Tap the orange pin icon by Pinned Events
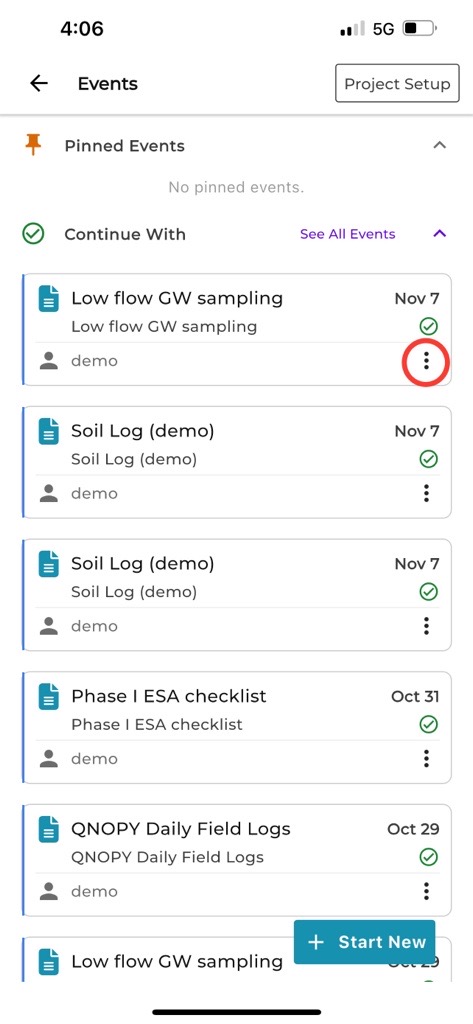The image size is (473, 1024). click(x=33, y=145)
